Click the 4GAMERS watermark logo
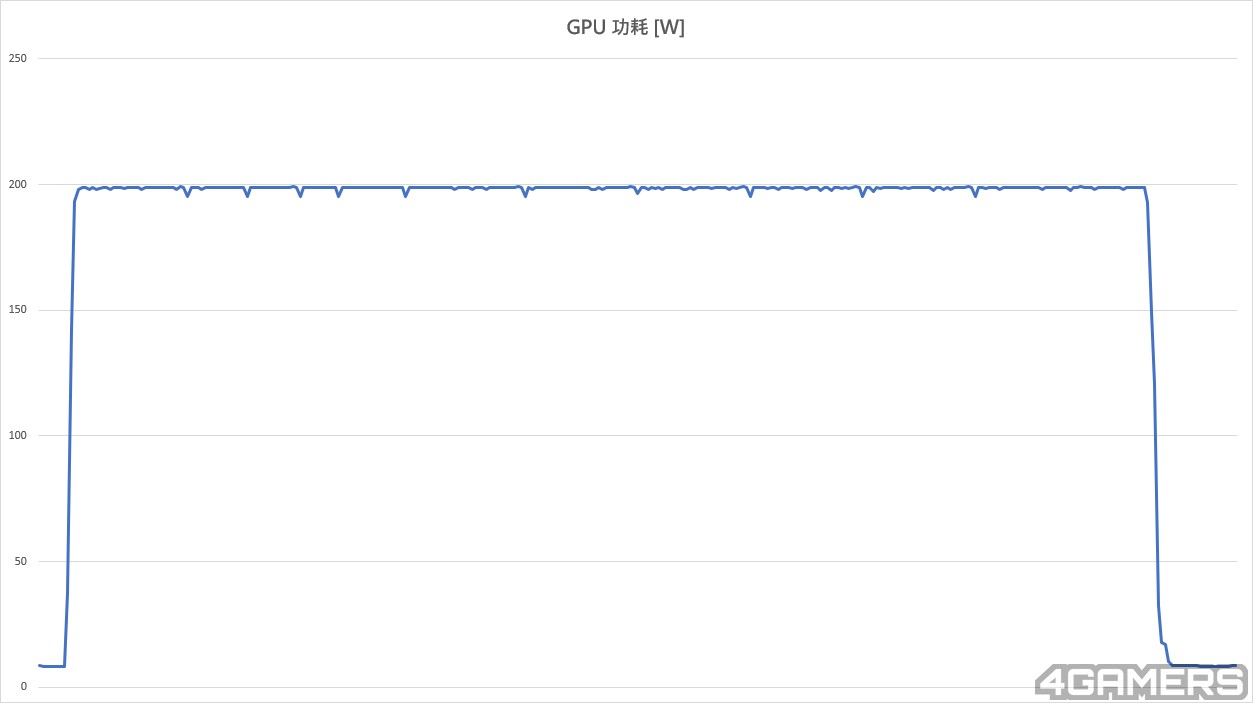The height and width of the screenshot is (703, 1253). (x=1141, y=681)
